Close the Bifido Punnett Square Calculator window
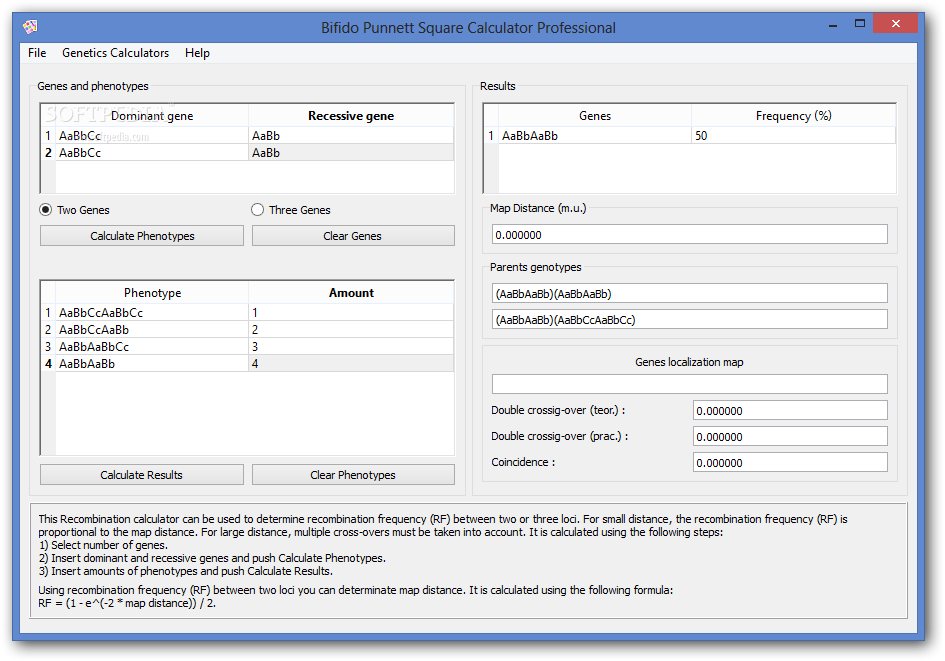Viewport: 945px width, 661px height. click(x=896, y=24)
